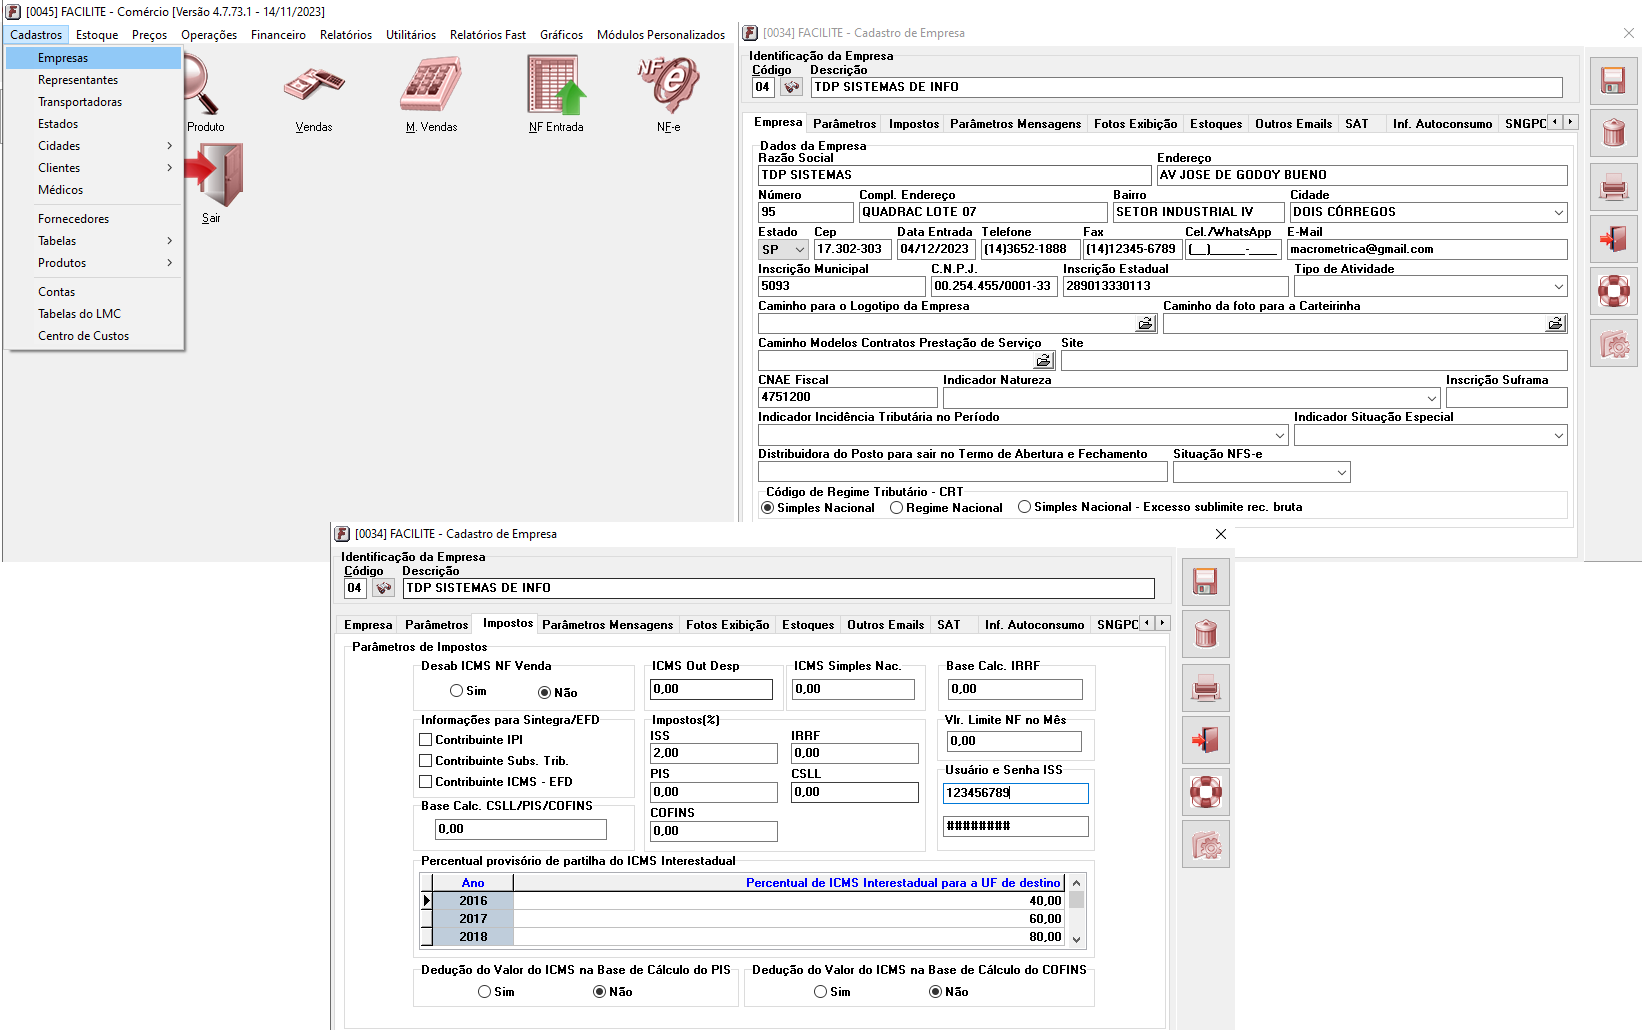Viewport: 1642px width, 1030px height.
Task: Click settings folder icon in upper window
Action: (x=1613, y=344)
